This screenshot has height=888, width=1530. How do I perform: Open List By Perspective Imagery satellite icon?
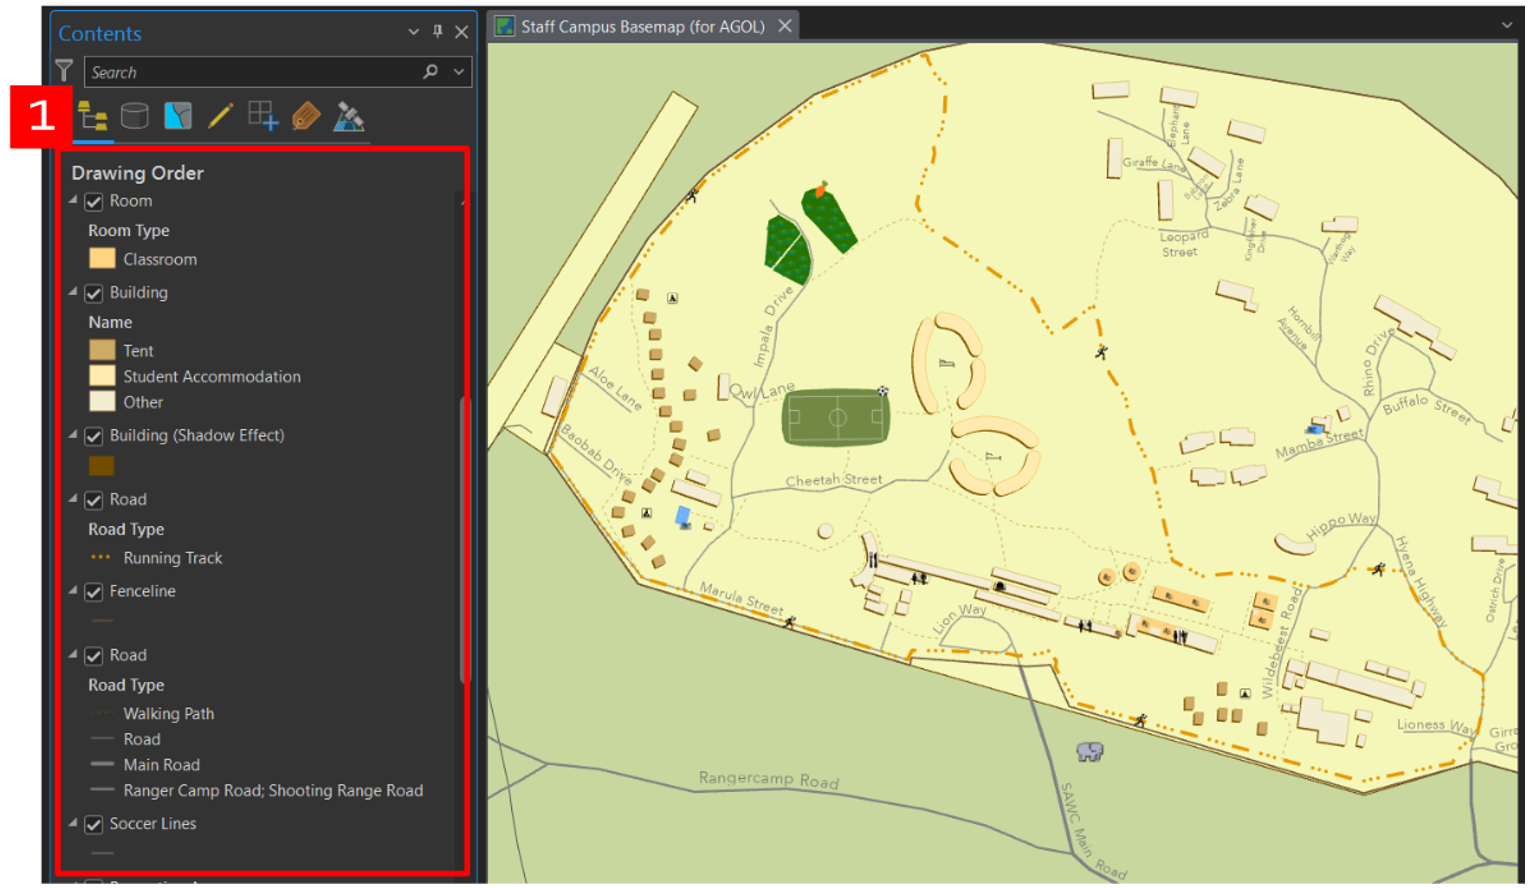(x=349, y=116)
